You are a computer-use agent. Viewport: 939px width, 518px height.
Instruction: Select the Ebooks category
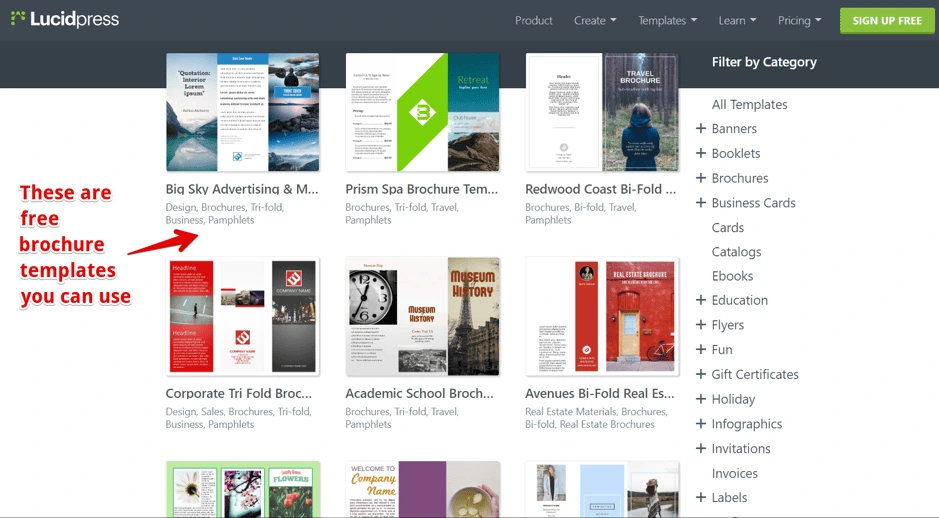tap(732, 276)
